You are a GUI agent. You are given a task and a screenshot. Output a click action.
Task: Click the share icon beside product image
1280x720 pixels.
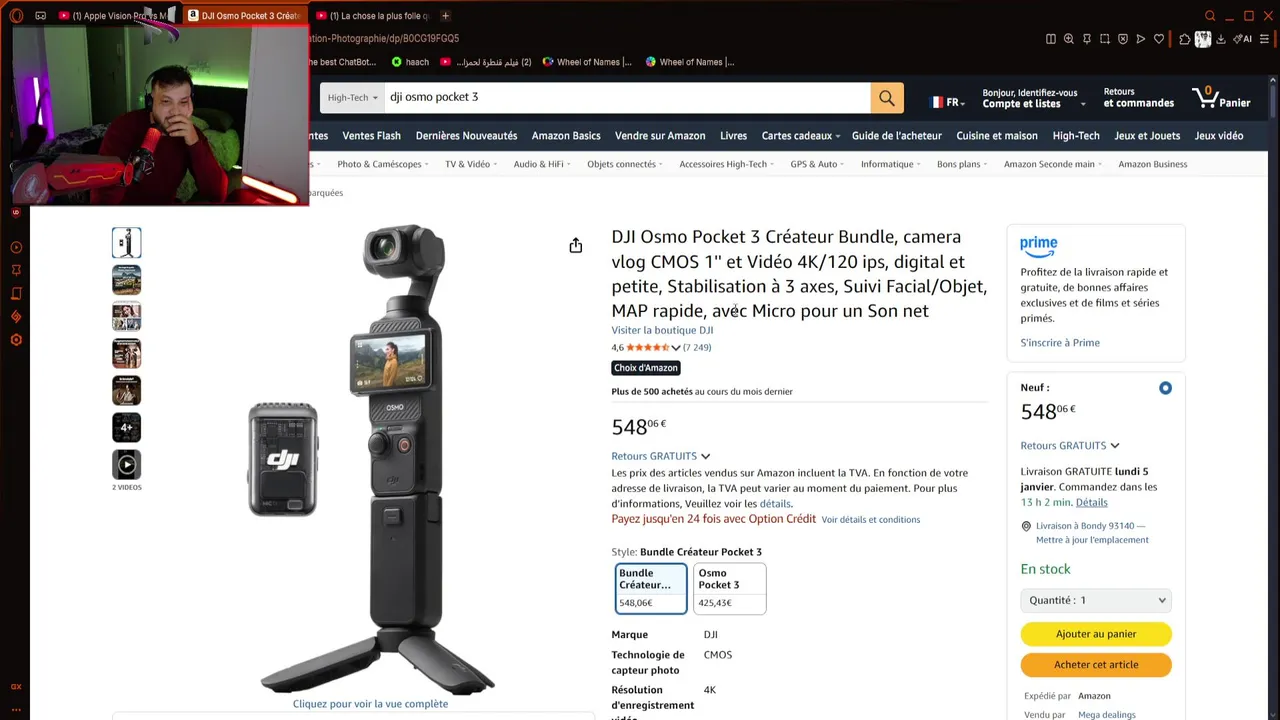pyautogui.click(x=576, y=245)
